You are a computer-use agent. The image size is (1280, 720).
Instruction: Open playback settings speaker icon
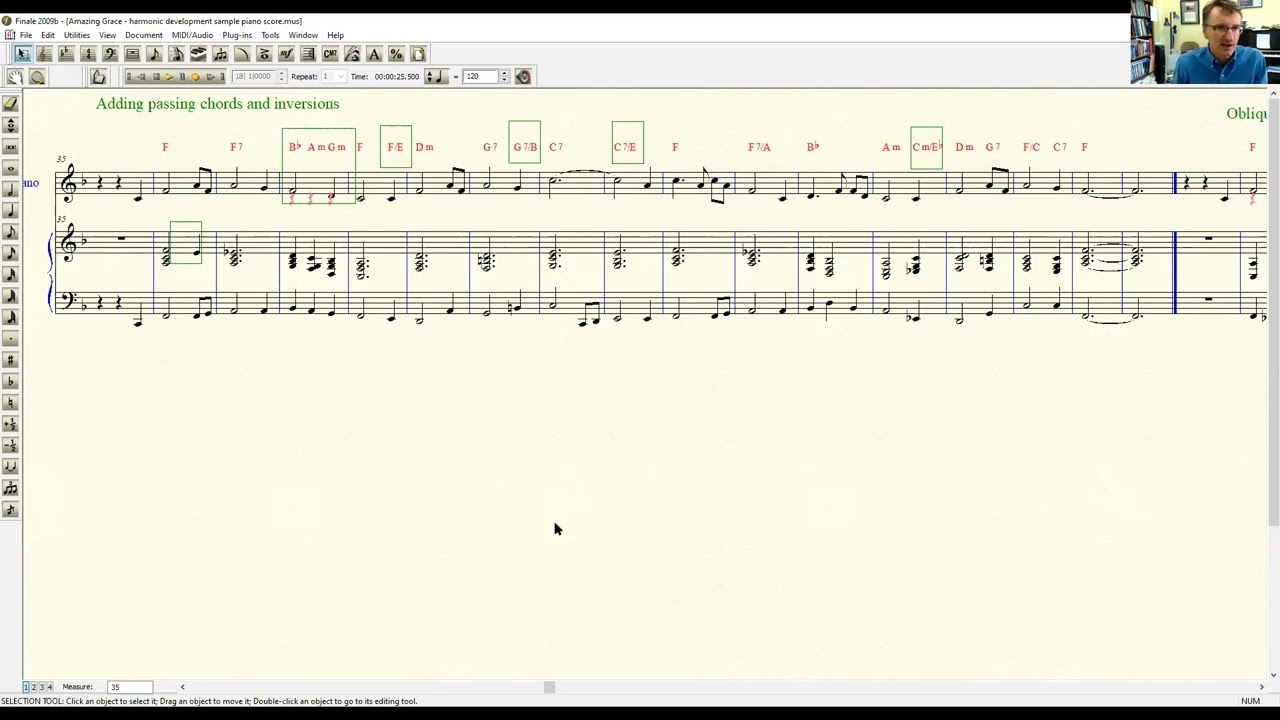[x=523, y=76]
